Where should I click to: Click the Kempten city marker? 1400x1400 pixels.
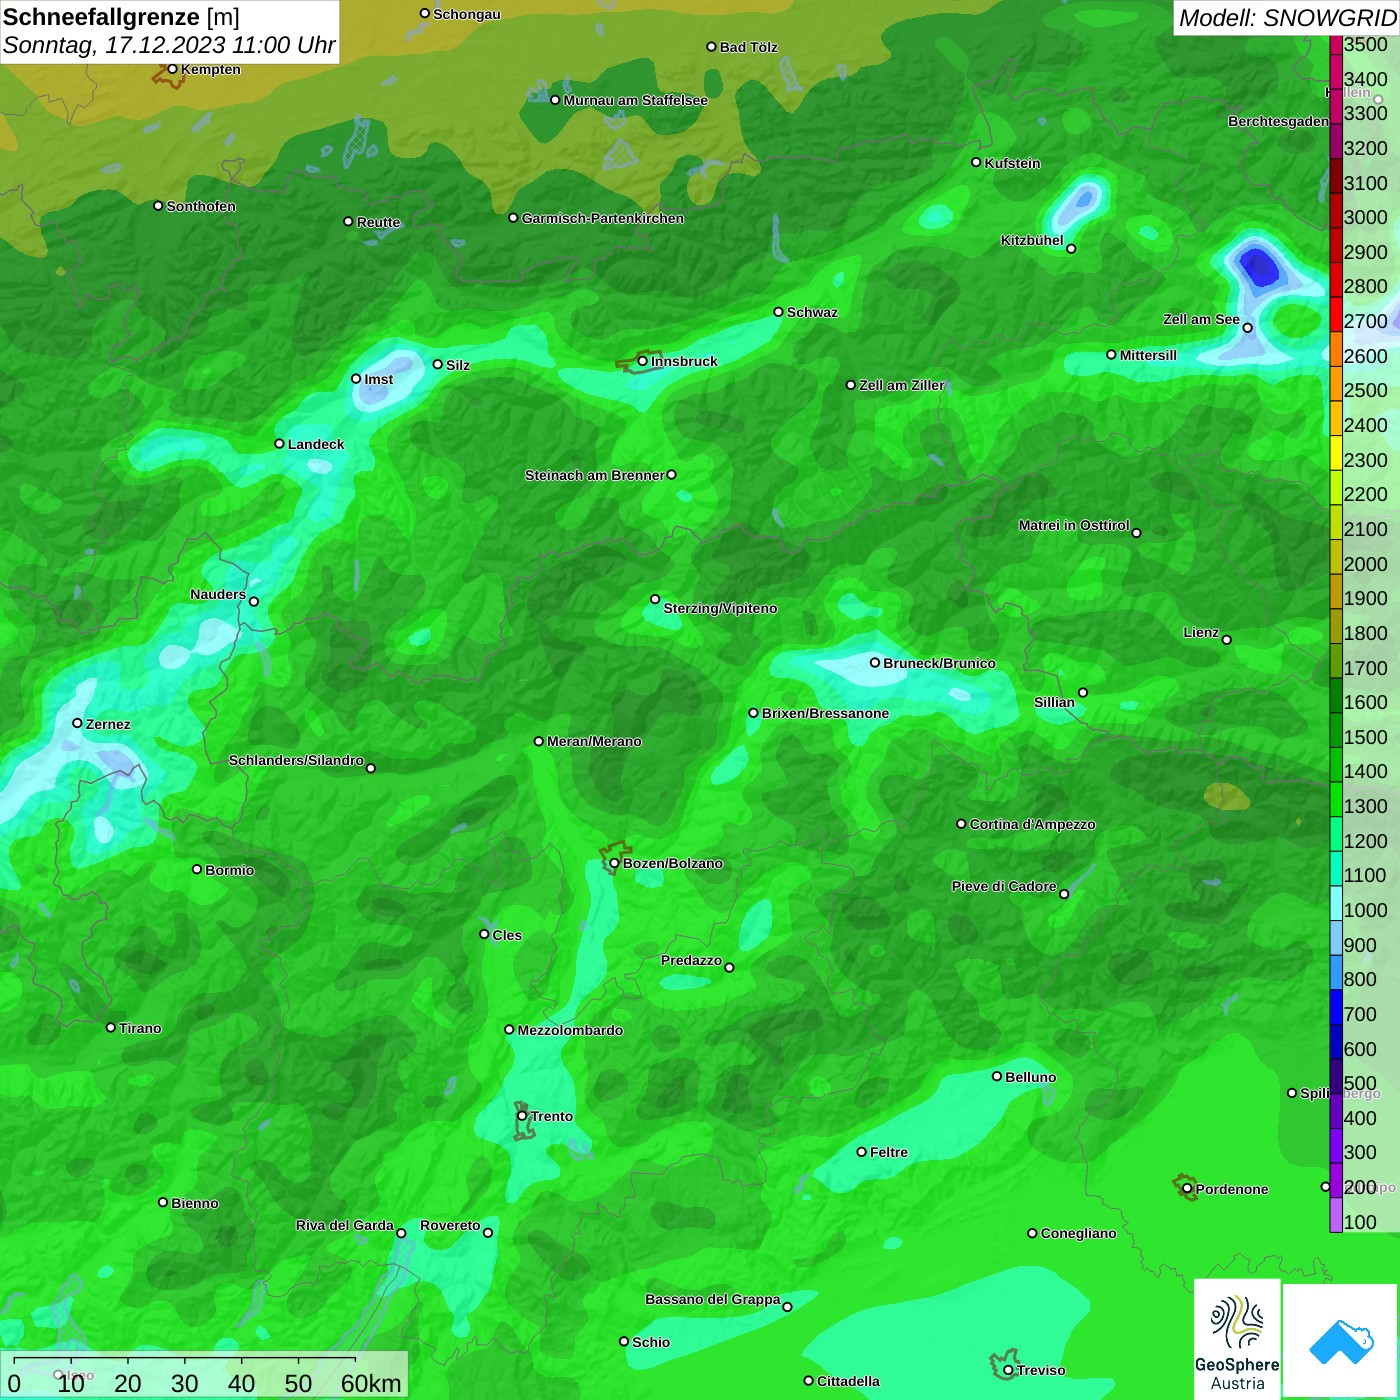click(172, 69)
